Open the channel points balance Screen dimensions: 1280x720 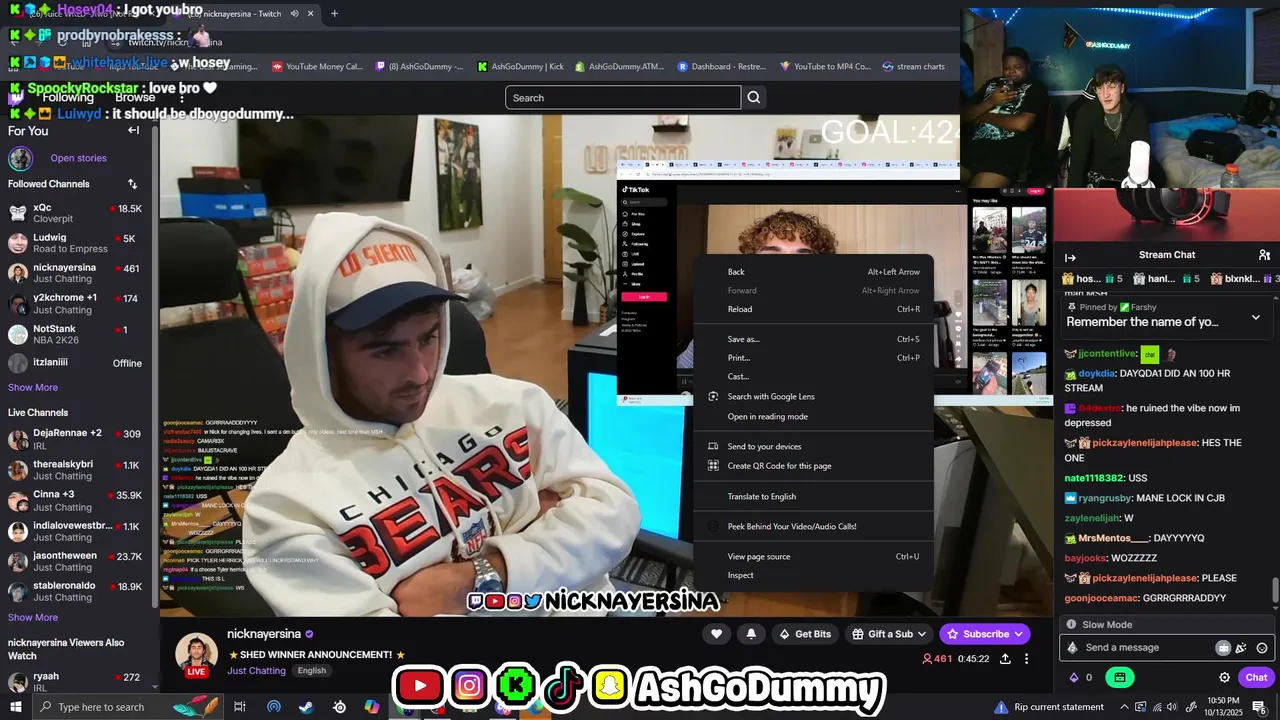click(1081, 677)
